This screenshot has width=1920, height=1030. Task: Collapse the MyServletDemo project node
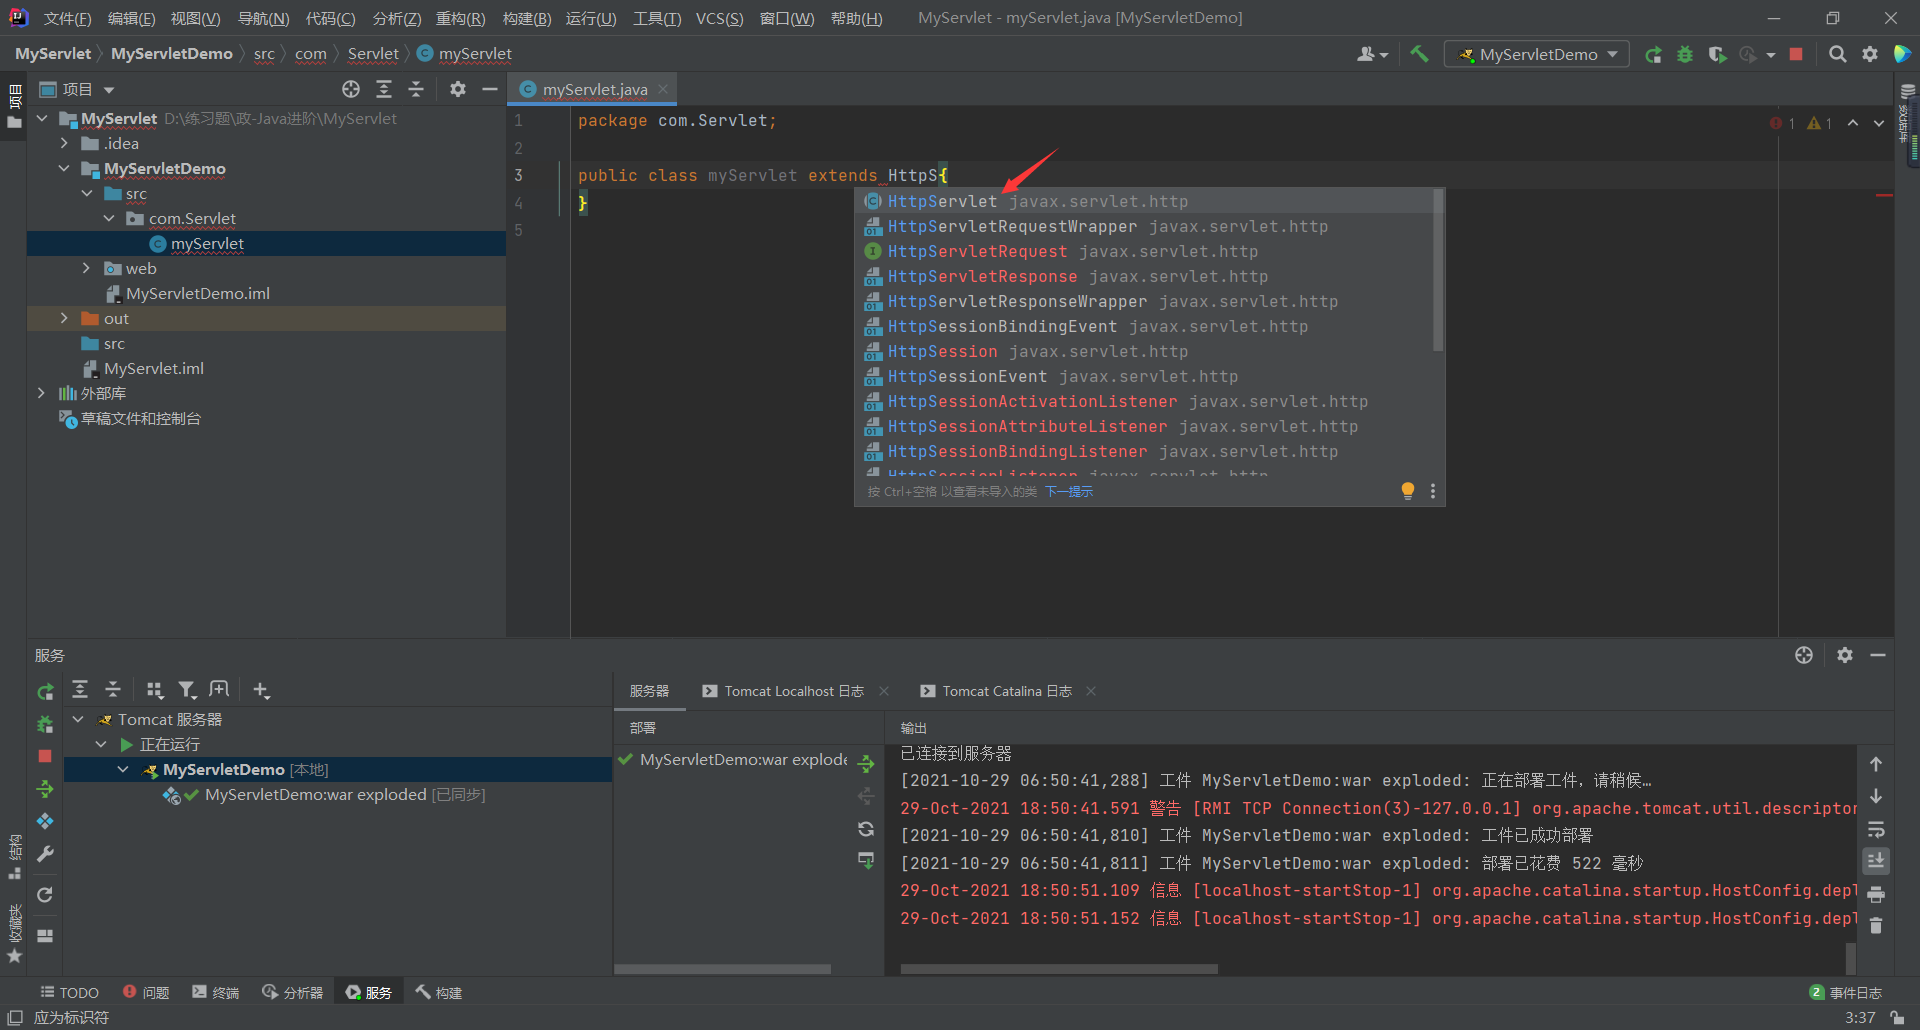(x=64, y=168)
